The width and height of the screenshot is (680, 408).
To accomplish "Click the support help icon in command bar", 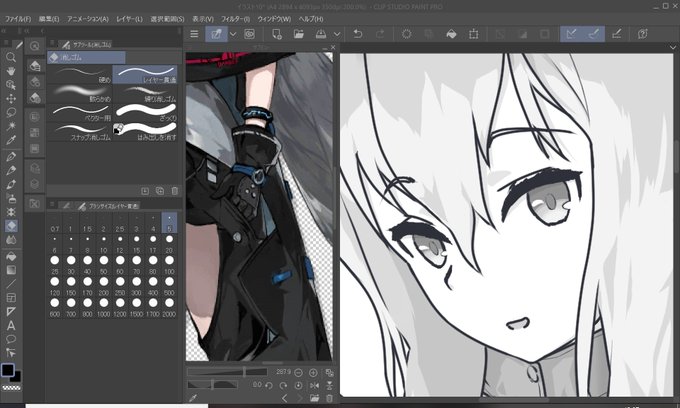I will click(x=643, y=34).
